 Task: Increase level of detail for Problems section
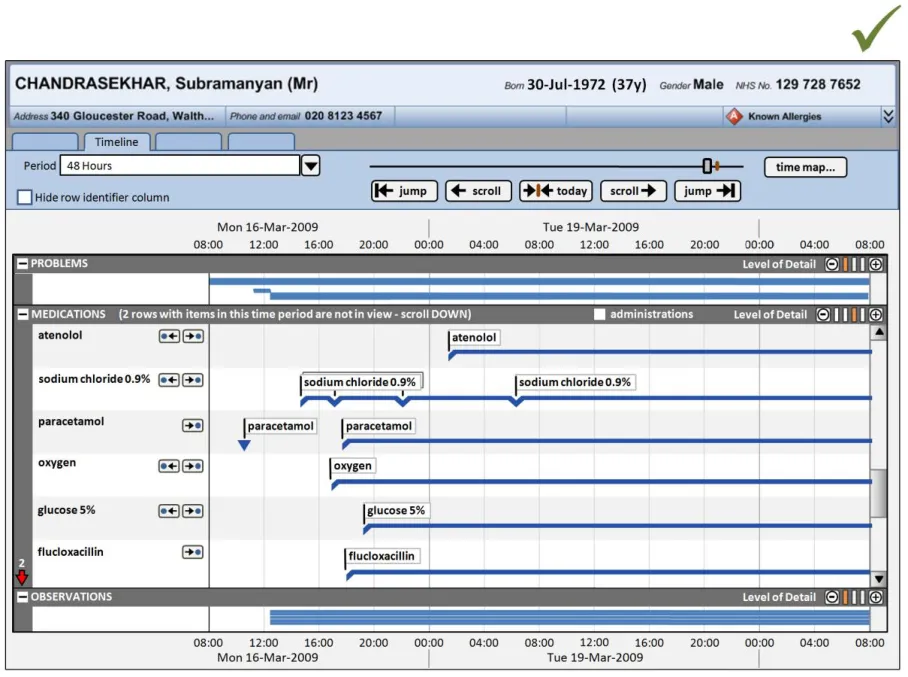876,264
